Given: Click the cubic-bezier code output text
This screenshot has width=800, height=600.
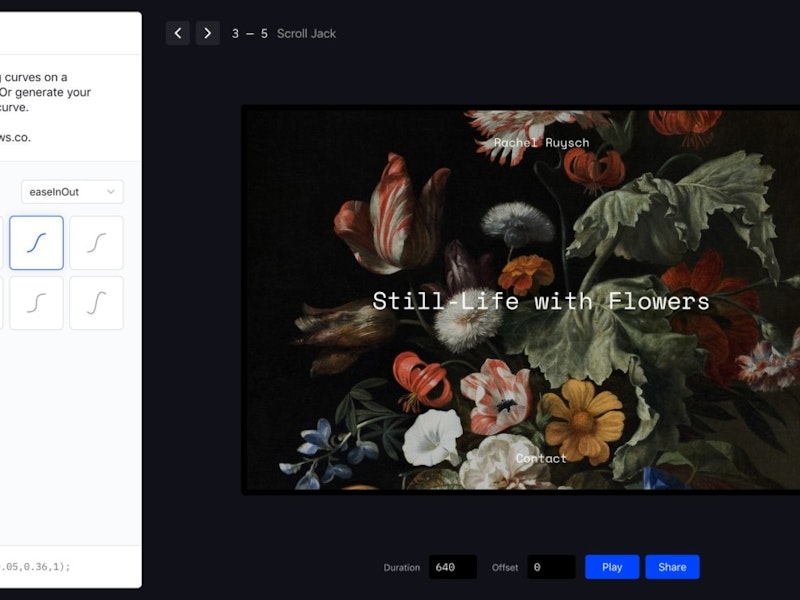Looking at the screenshot, I should [36, 566].
